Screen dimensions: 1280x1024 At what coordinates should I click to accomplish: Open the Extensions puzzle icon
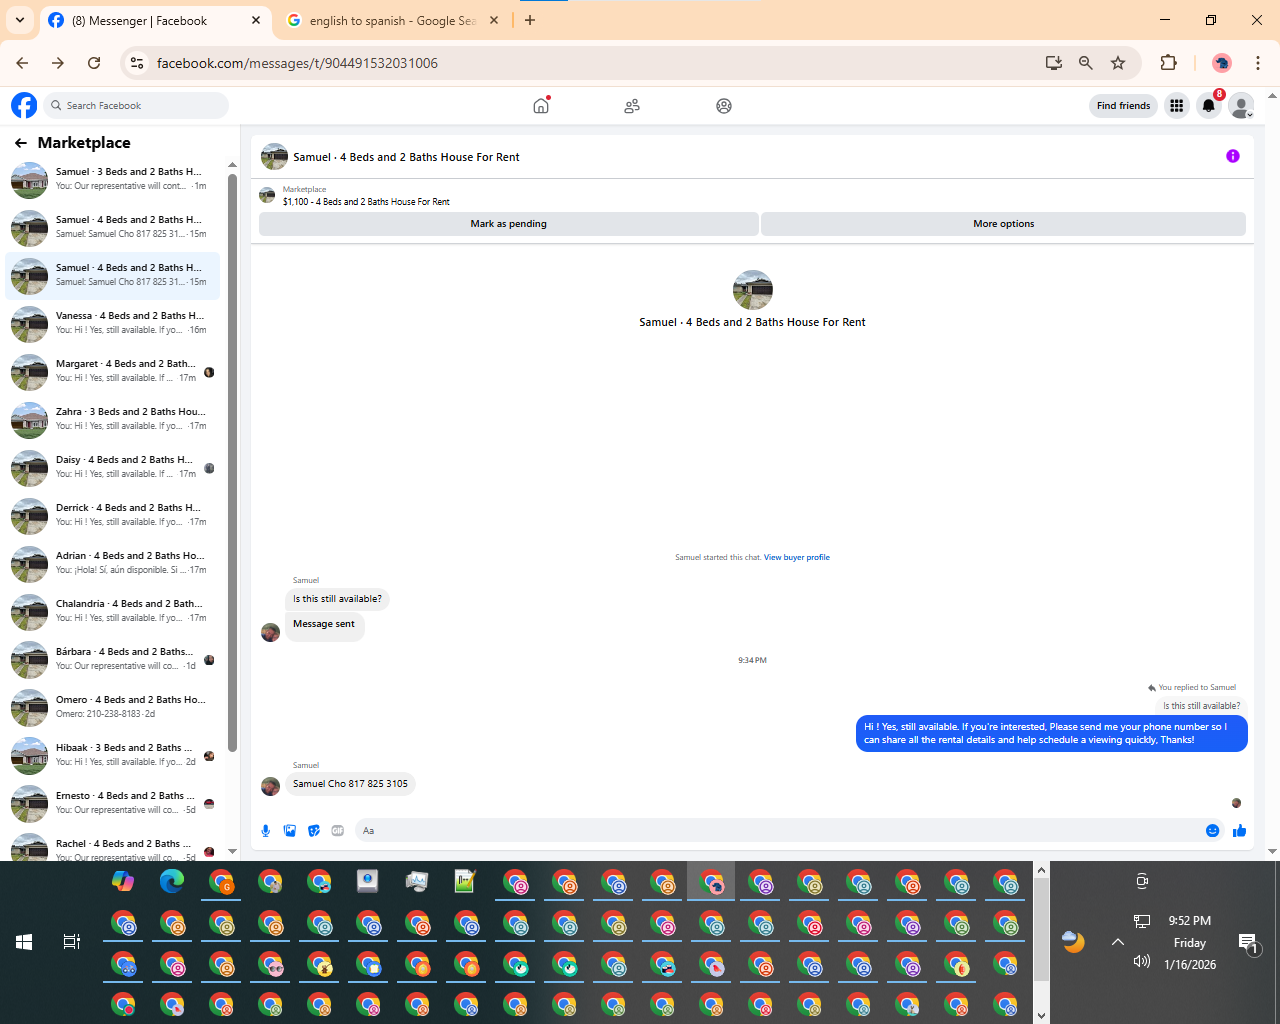1168,63
